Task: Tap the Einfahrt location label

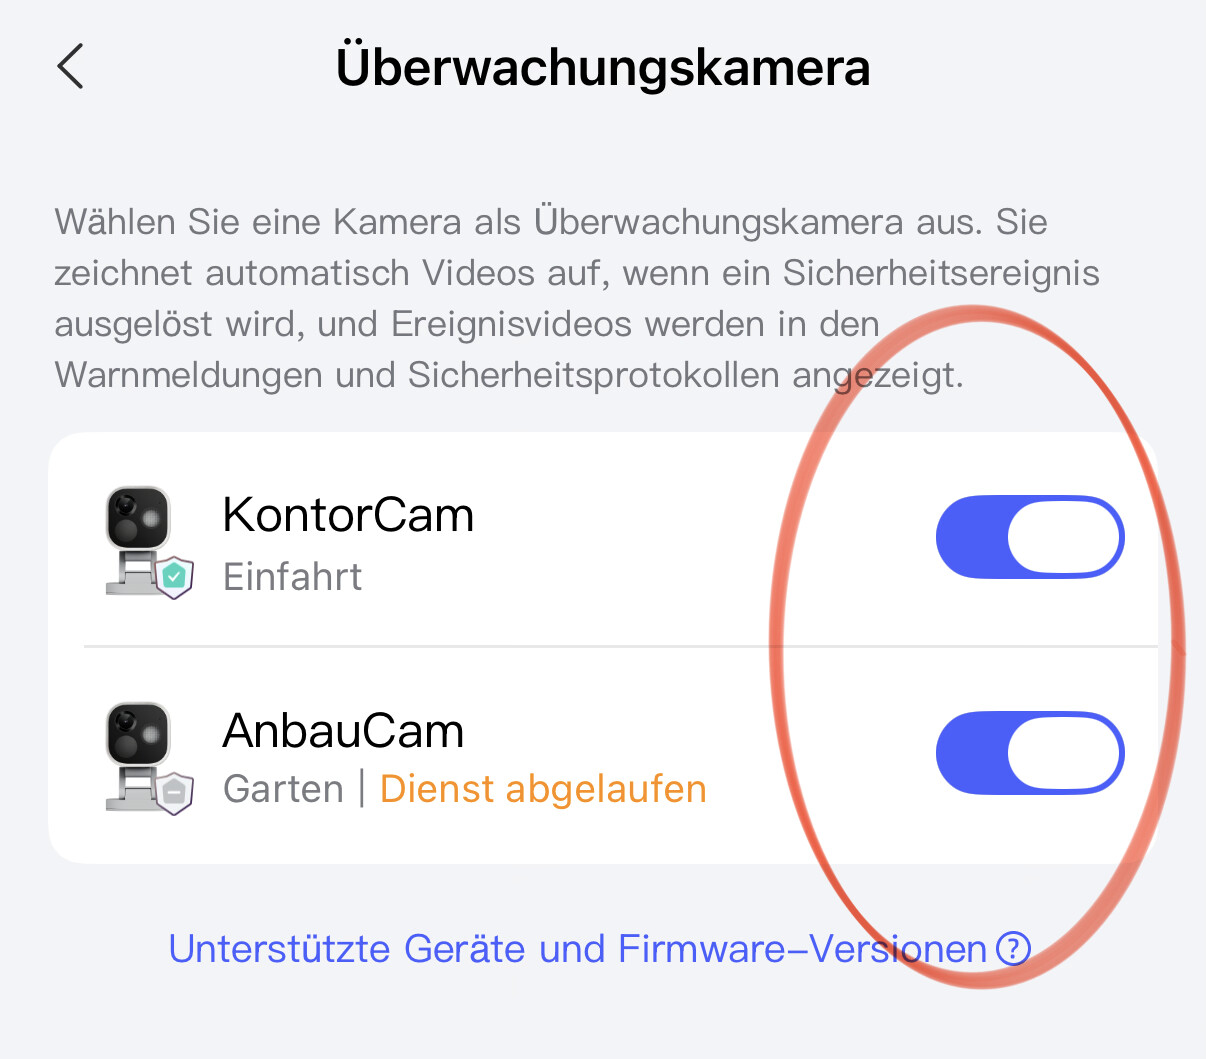Action: click(292, 577)
